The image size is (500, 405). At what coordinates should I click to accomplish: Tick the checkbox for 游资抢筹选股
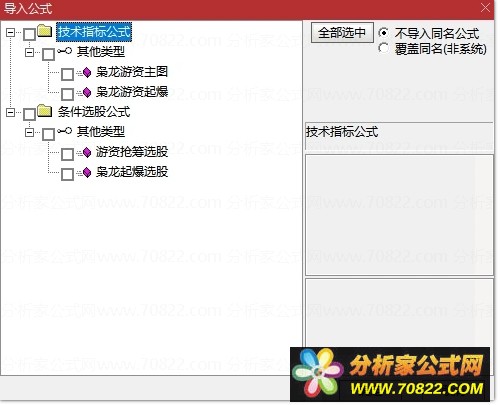coord(68,154)
